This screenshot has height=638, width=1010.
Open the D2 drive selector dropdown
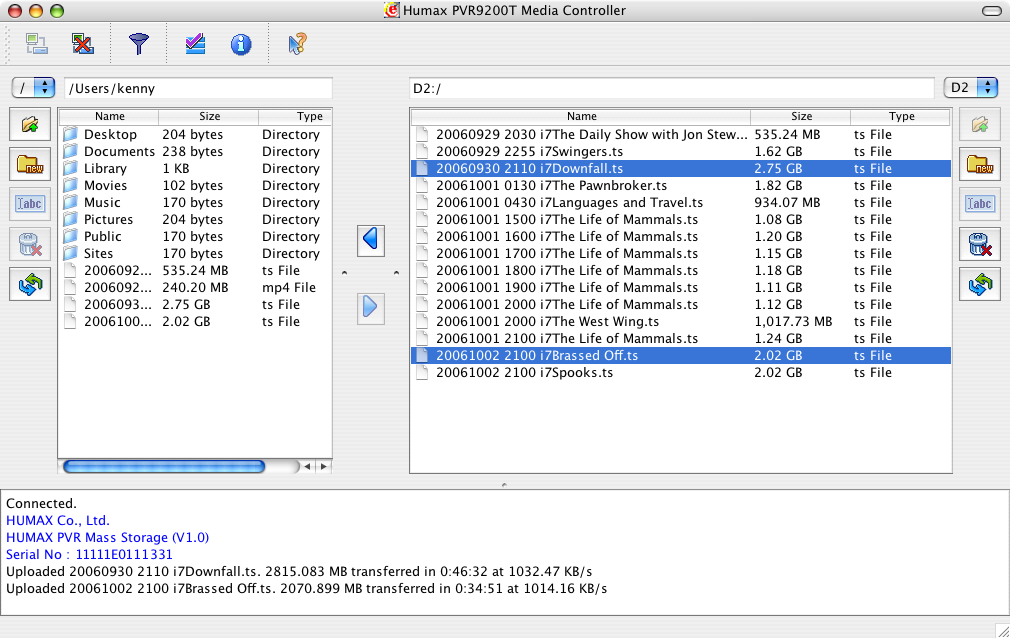971,88
